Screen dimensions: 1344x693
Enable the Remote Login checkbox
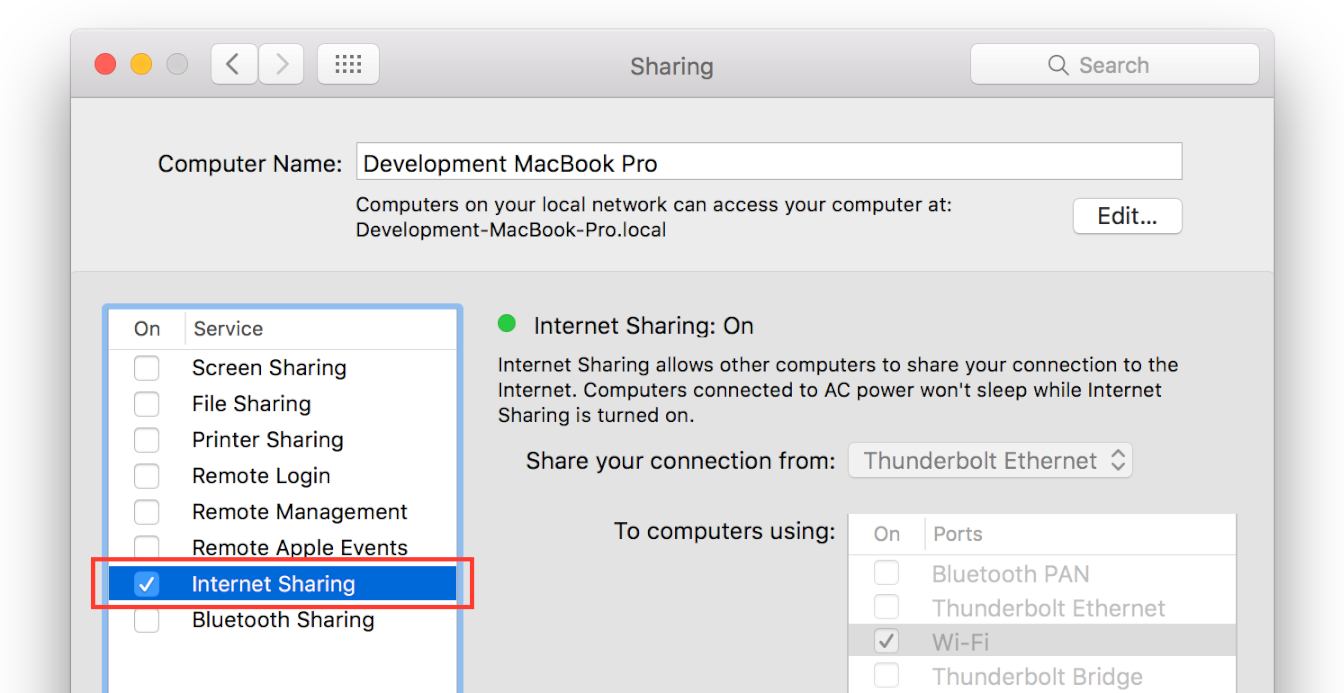pyautogui.click(x=147, y=476)
